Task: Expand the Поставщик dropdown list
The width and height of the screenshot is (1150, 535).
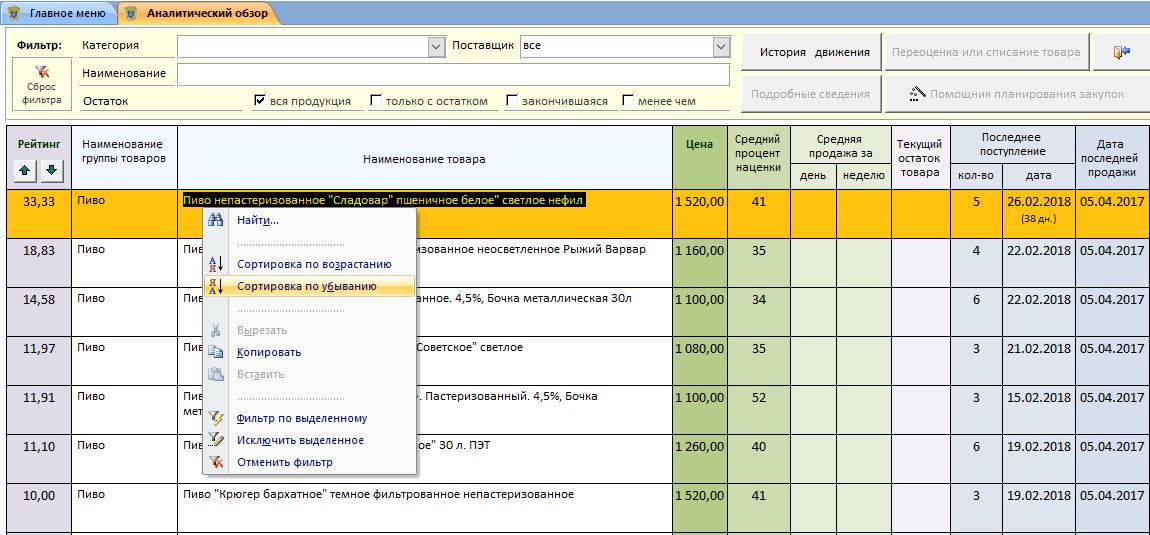Action: 721,46
